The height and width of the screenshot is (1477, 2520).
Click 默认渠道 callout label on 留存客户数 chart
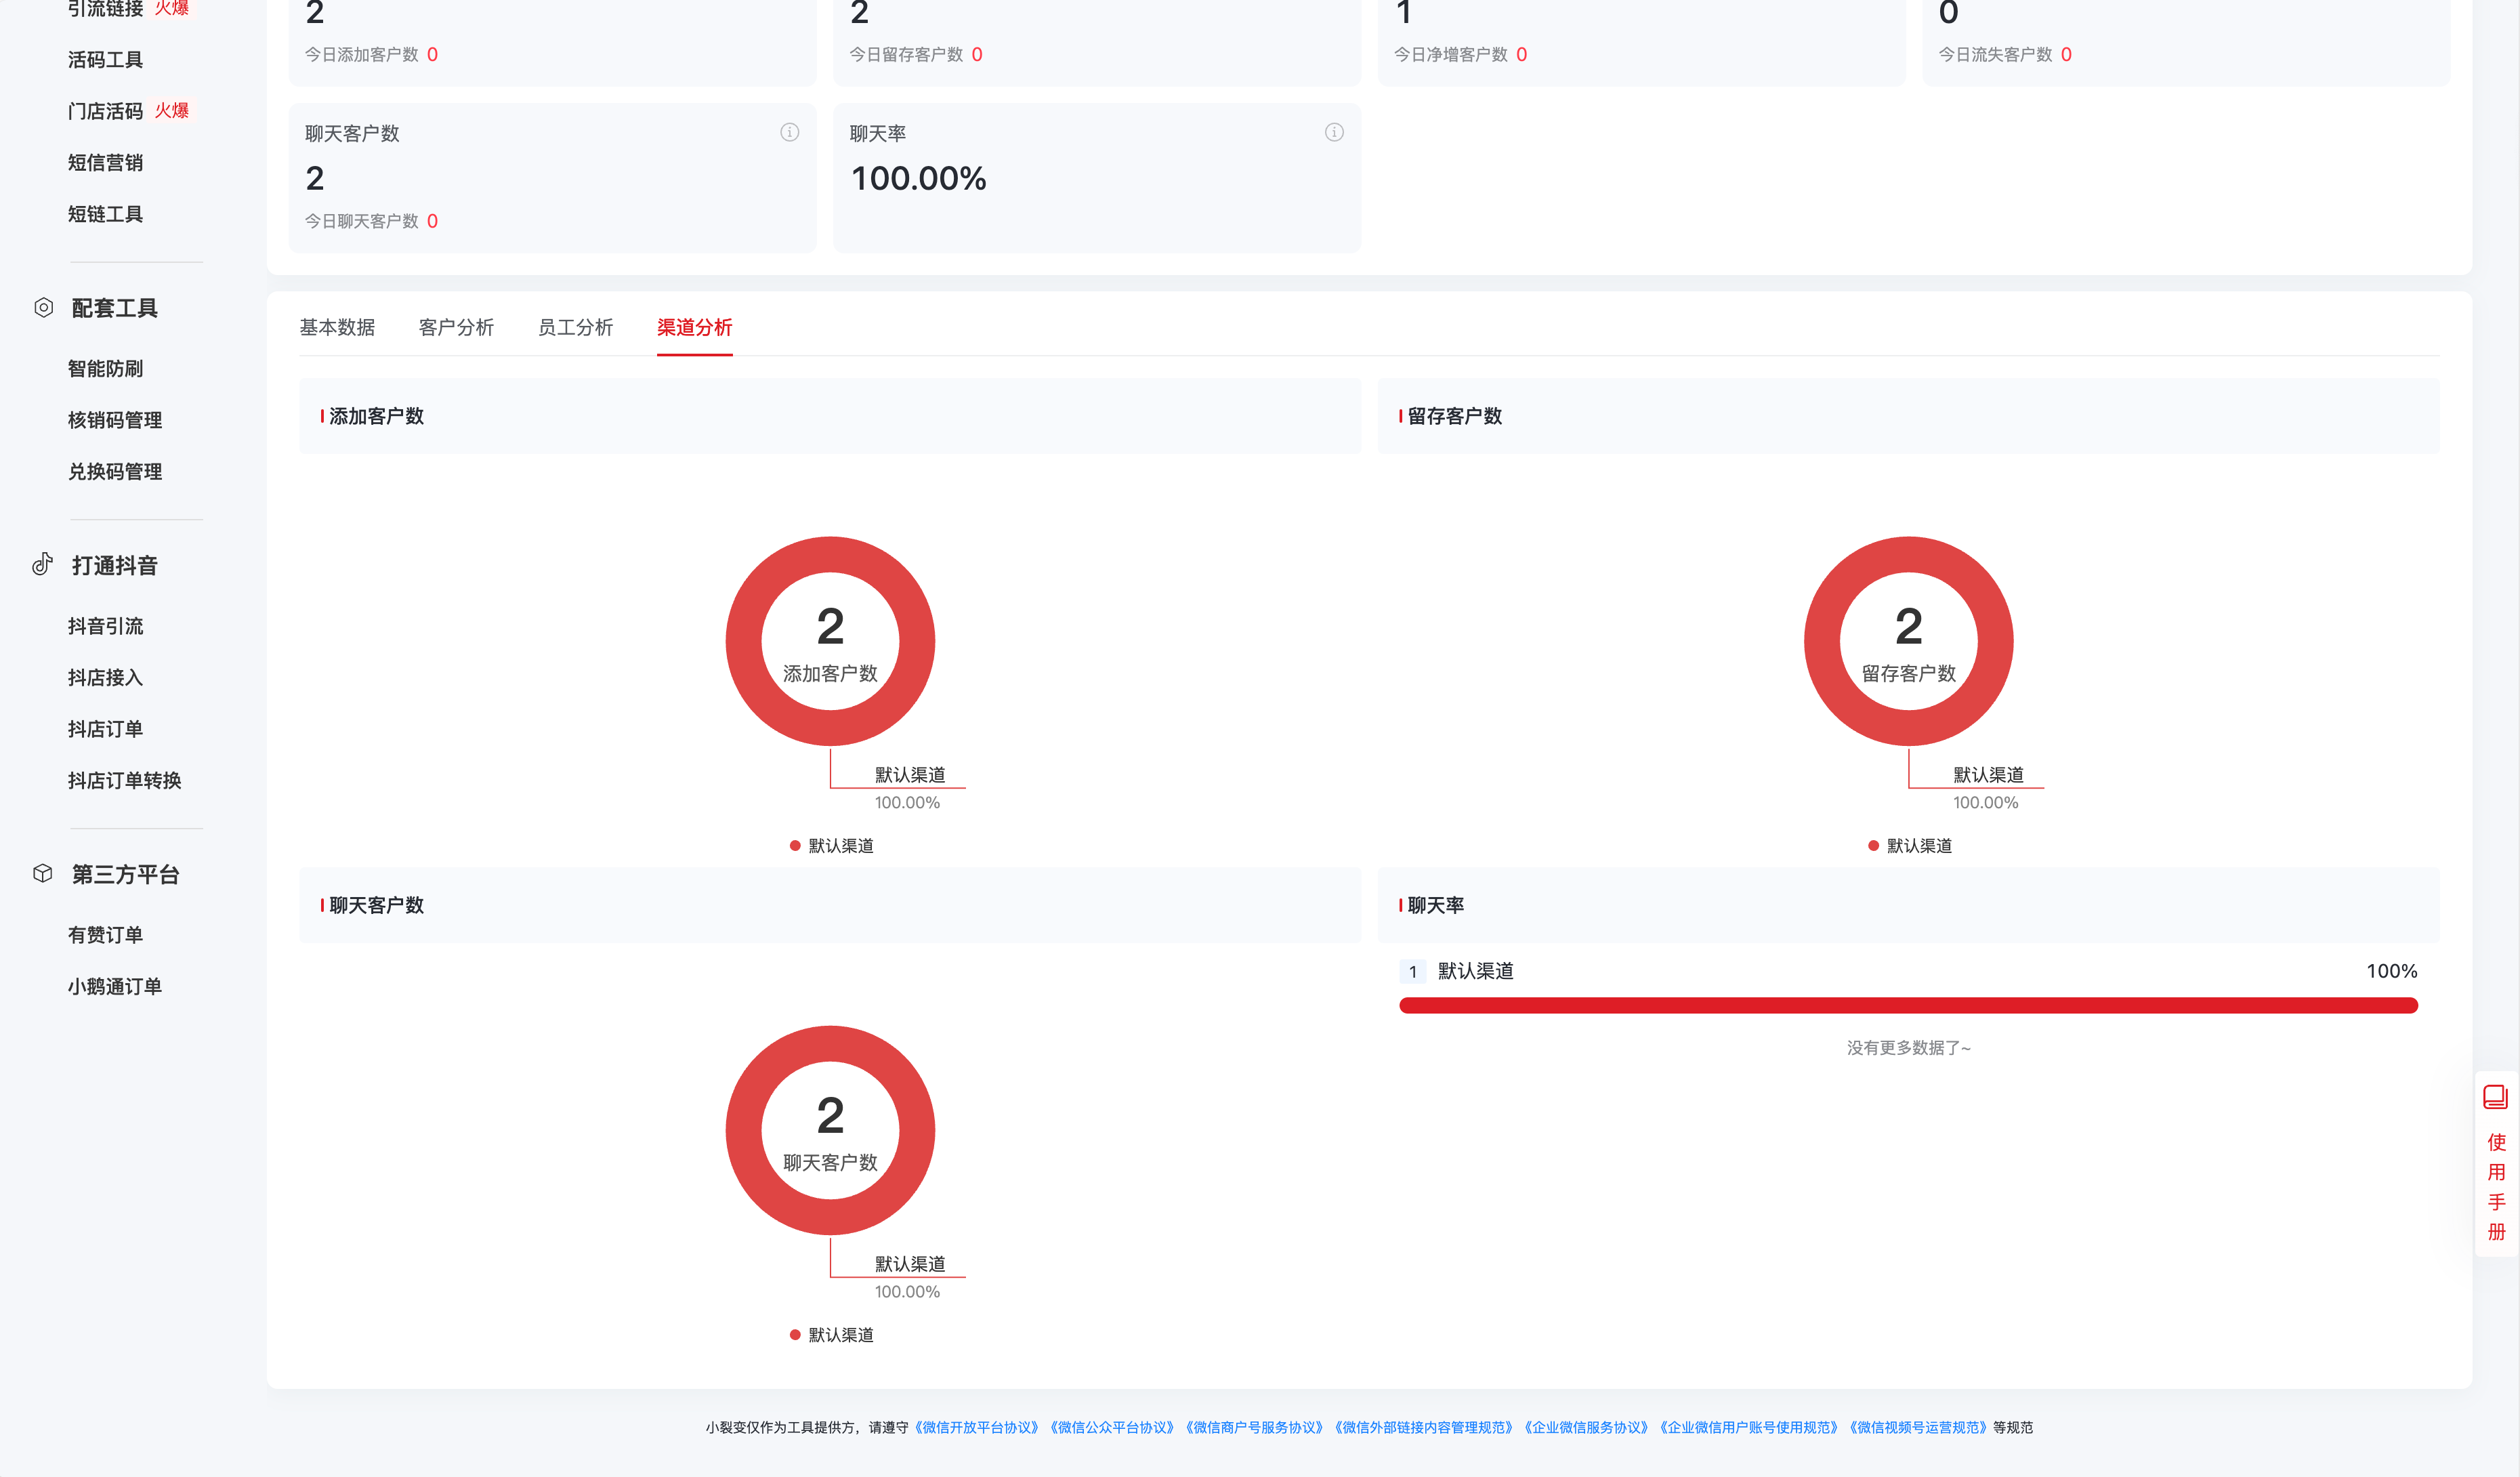pos(1988,775)
